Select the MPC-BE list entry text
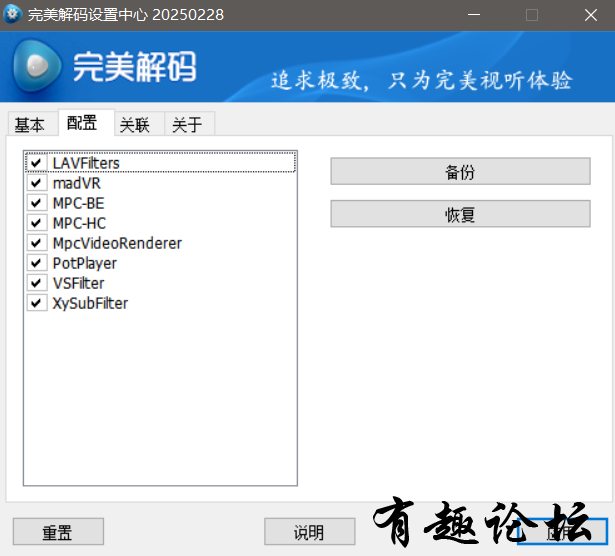The height and width of the screenshot is (556, 615). (x=78, y=203)
